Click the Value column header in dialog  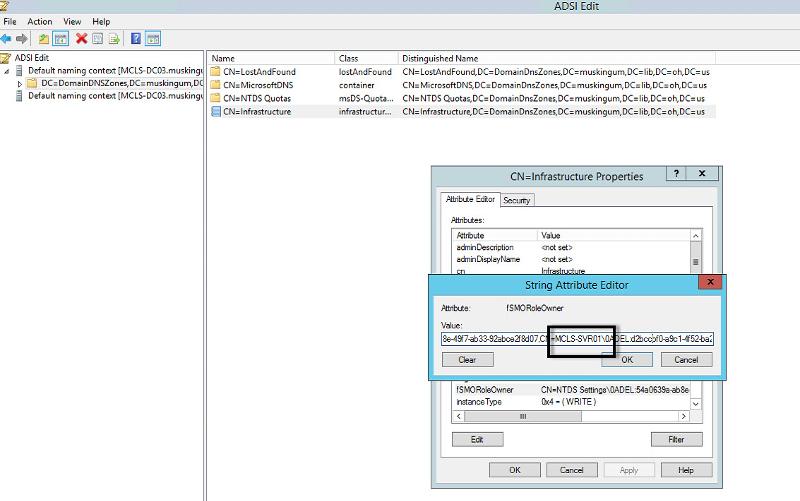pos(614,235)
